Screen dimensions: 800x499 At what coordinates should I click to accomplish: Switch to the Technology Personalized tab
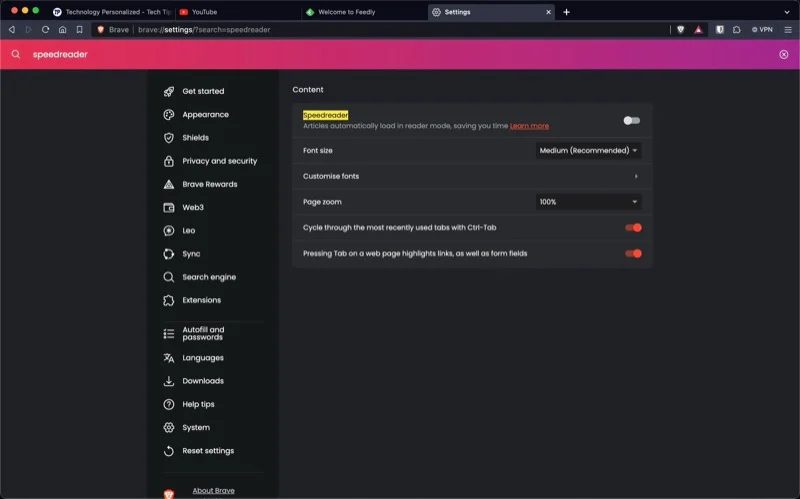coord(112,12)
